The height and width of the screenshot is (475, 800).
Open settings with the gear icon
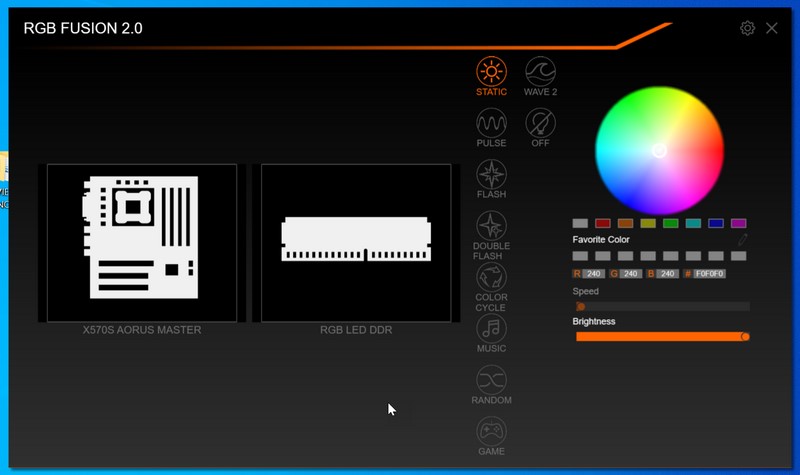coord(747,28)
